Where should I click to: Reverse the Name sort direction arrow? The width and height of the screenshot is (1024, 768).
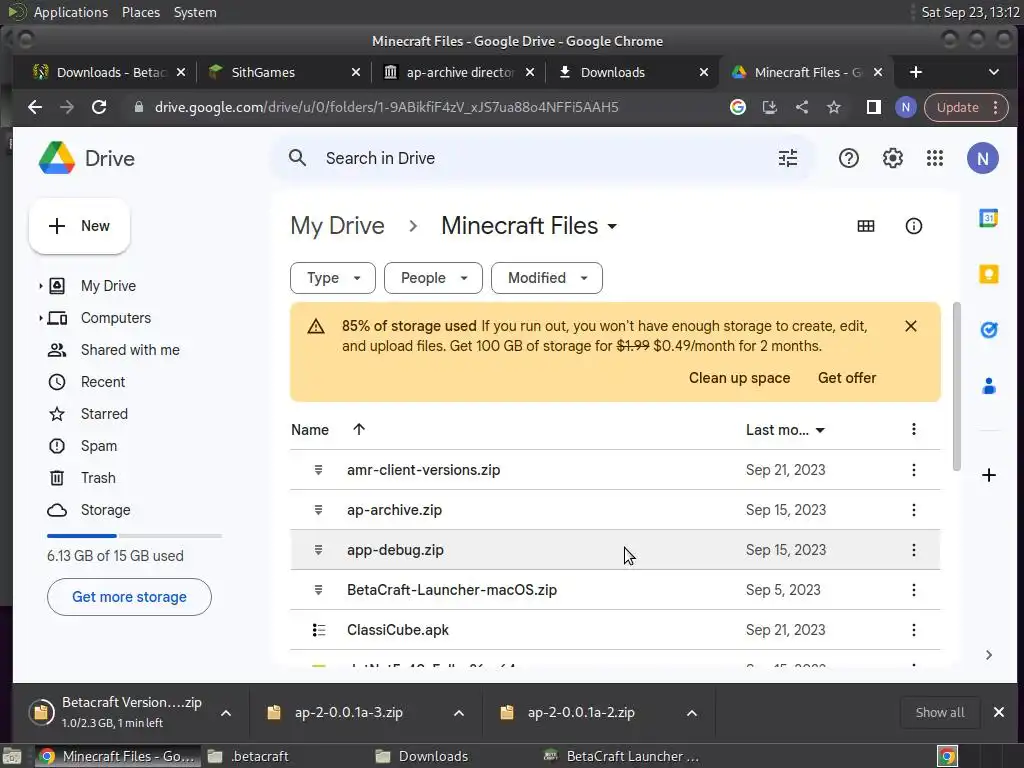click(x=359, y=430)
